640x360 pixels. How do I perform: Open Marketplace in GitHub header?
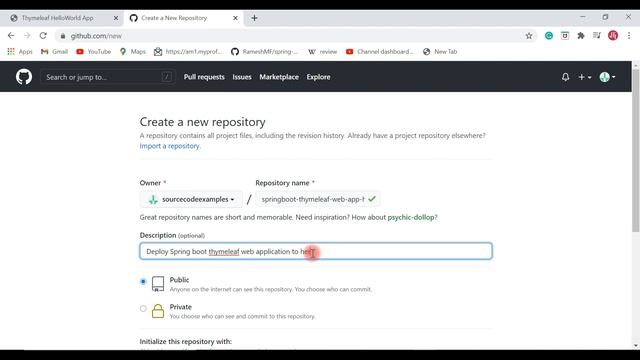coord(279,77)
